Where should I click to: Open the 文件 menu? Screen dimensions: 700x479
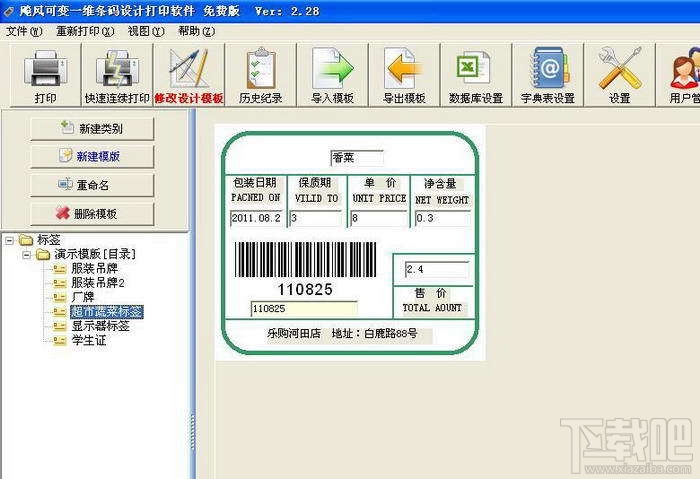coord(24,31)
